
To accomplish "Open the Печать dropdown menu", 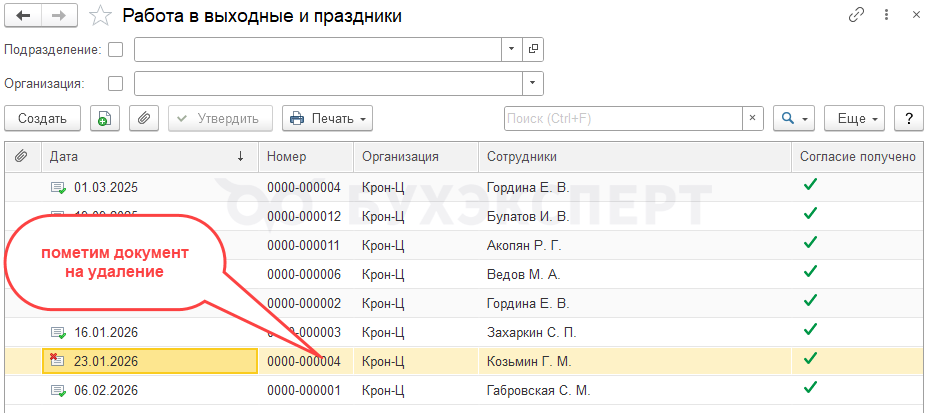I will click(x=328, y=118).
